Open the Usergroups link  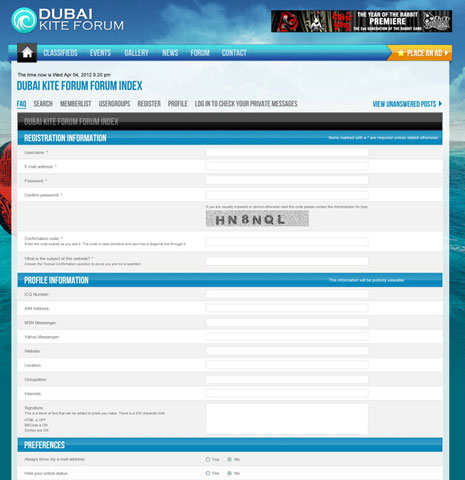pyautogui.click(x=114, y=104)
